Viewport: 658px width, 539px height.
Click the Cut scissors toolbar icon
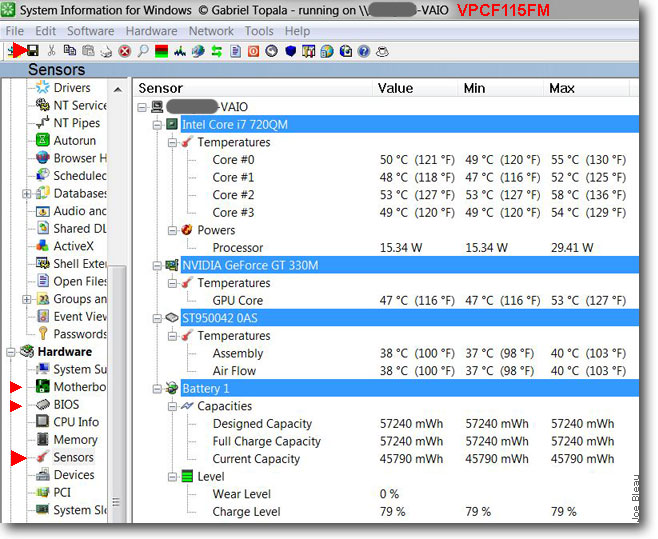51,51
